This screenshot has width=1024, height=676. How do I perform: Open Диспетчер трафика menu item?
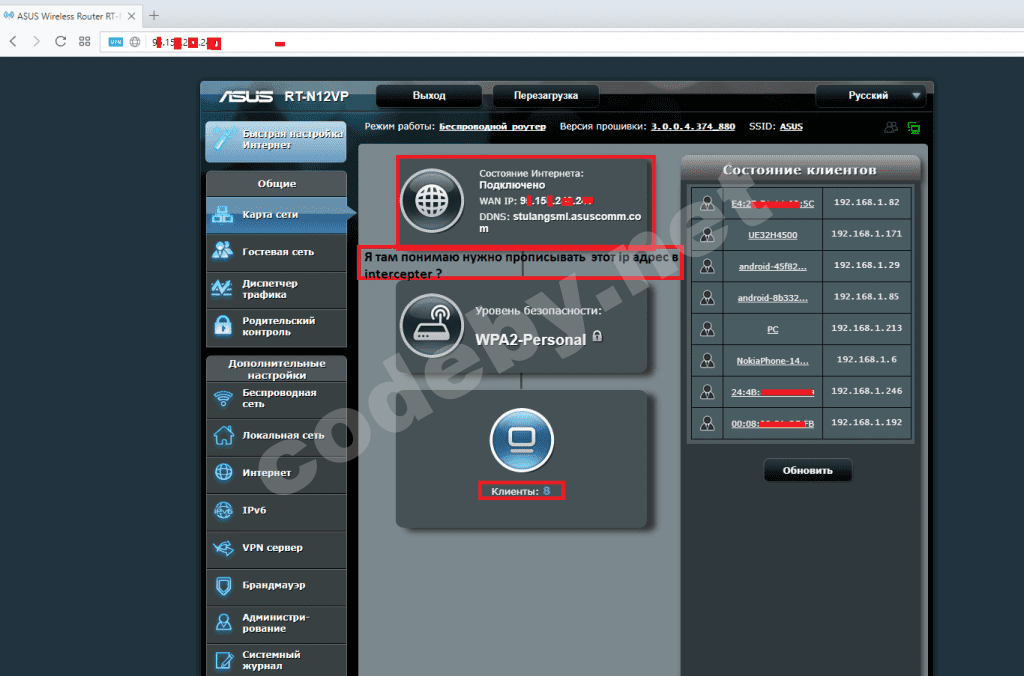pos(277,289)
